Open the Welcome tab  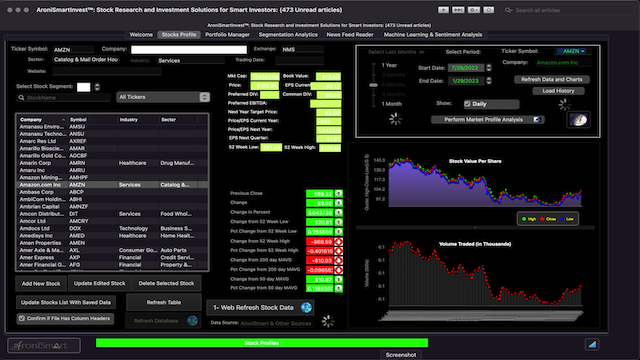(x=141, y=35)
